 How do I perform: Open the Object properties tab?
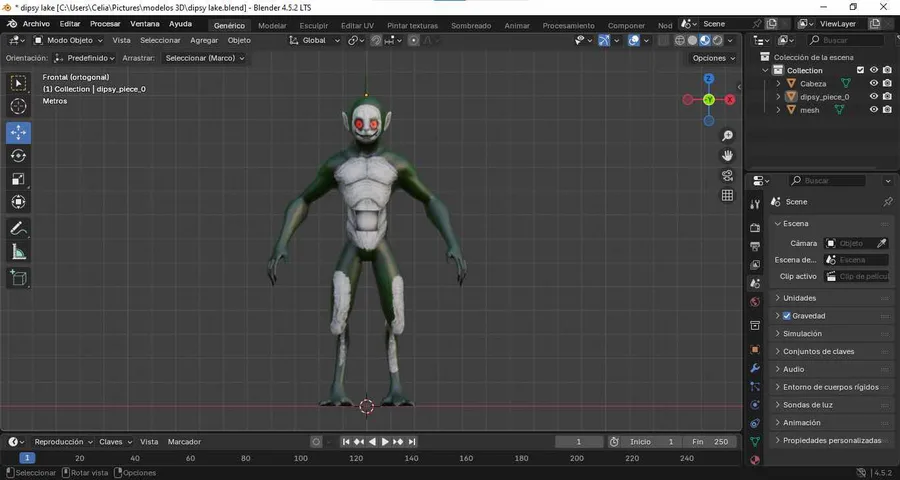(755, 349)
